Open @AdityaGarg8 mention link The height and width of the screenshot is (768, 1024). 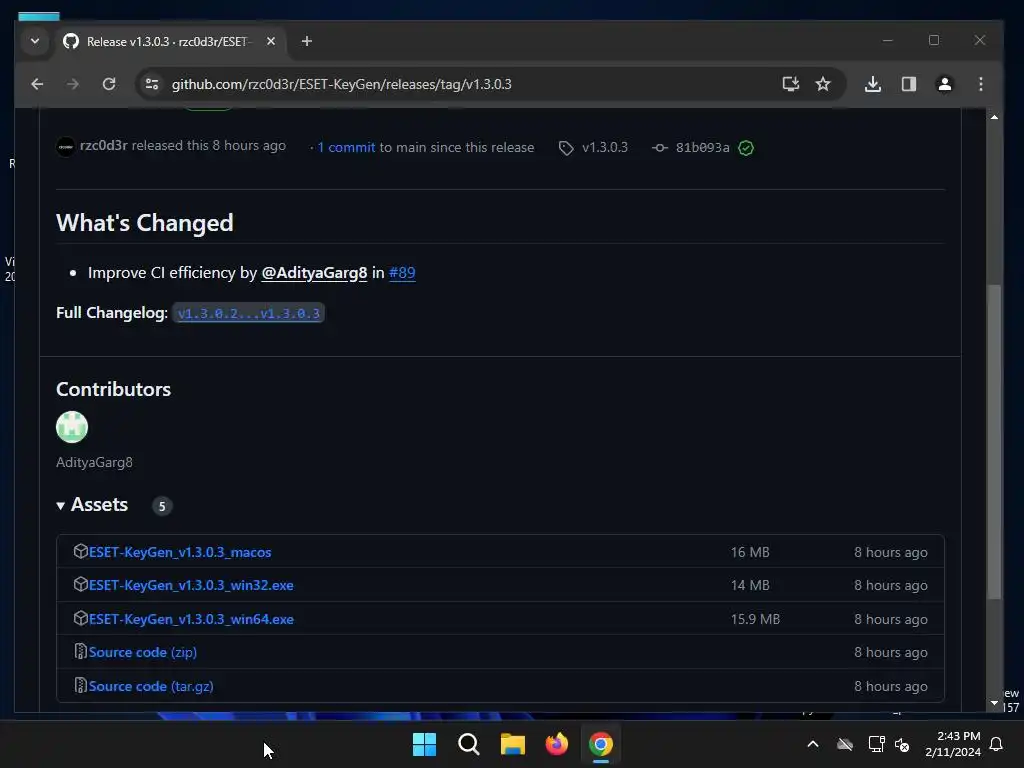click(x=314, y=273)
